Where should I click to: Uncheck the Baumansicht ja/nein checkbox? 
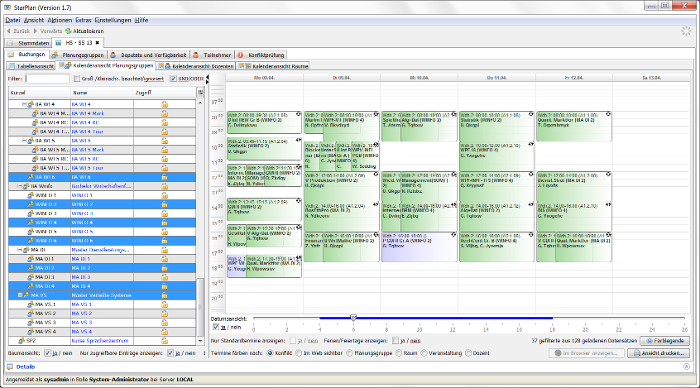point(47,353)
